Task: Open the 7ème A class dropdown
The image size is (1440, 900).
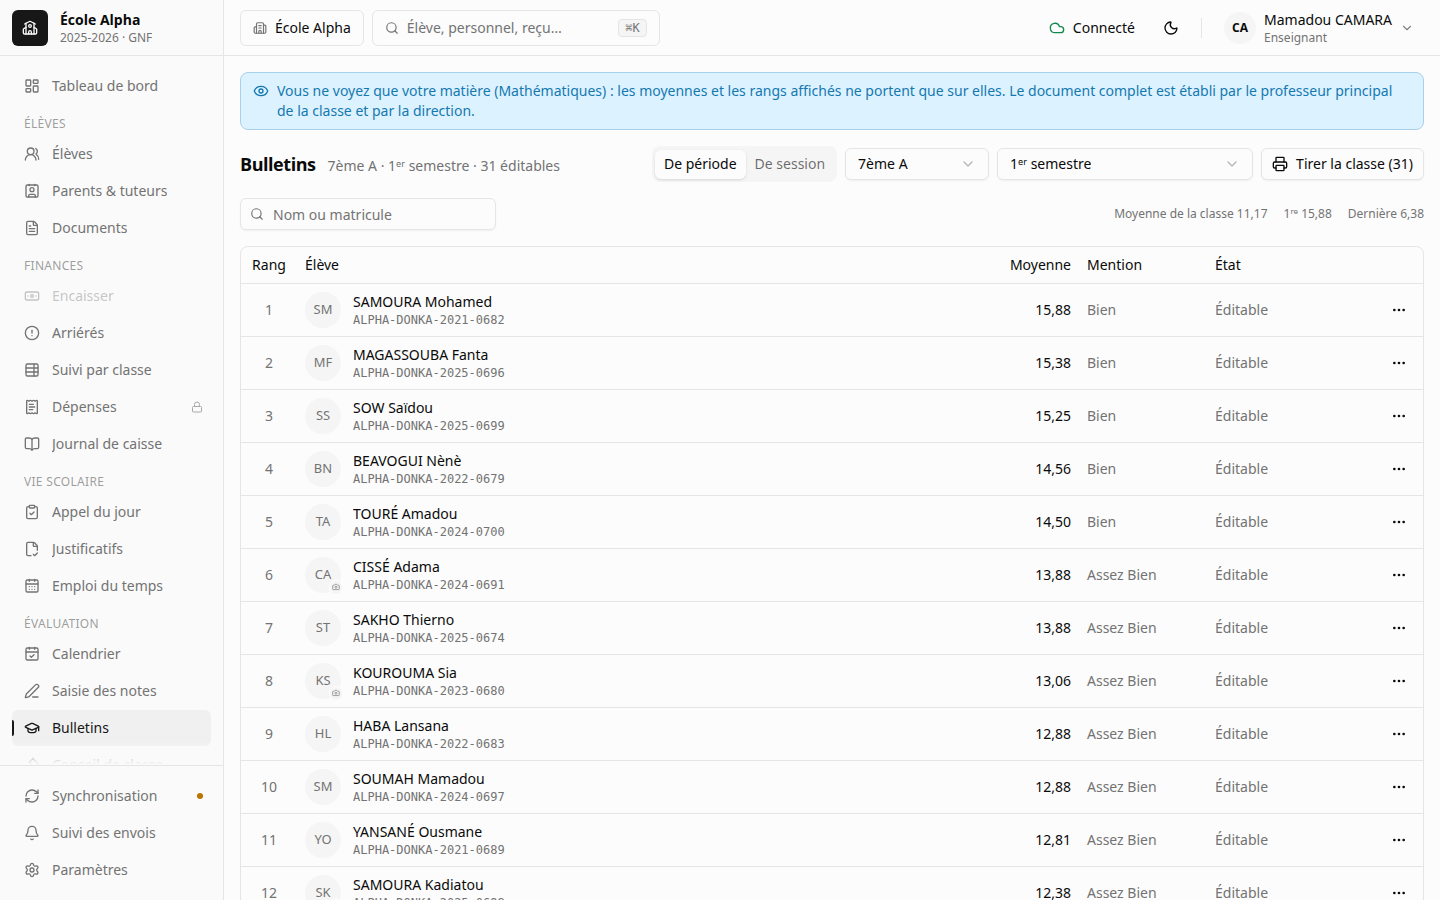Action: pyautogui.click(x=917, y=164)
